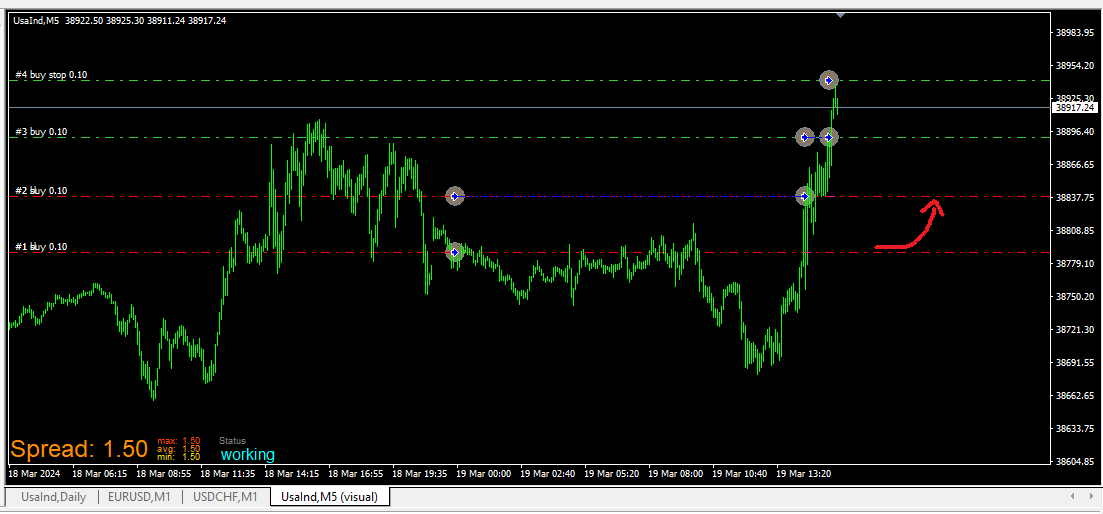This screenshot has width=1103, height=514.
Task: Click the '19 Mar 00:00' time axis label
Action: tap(483, 474)
